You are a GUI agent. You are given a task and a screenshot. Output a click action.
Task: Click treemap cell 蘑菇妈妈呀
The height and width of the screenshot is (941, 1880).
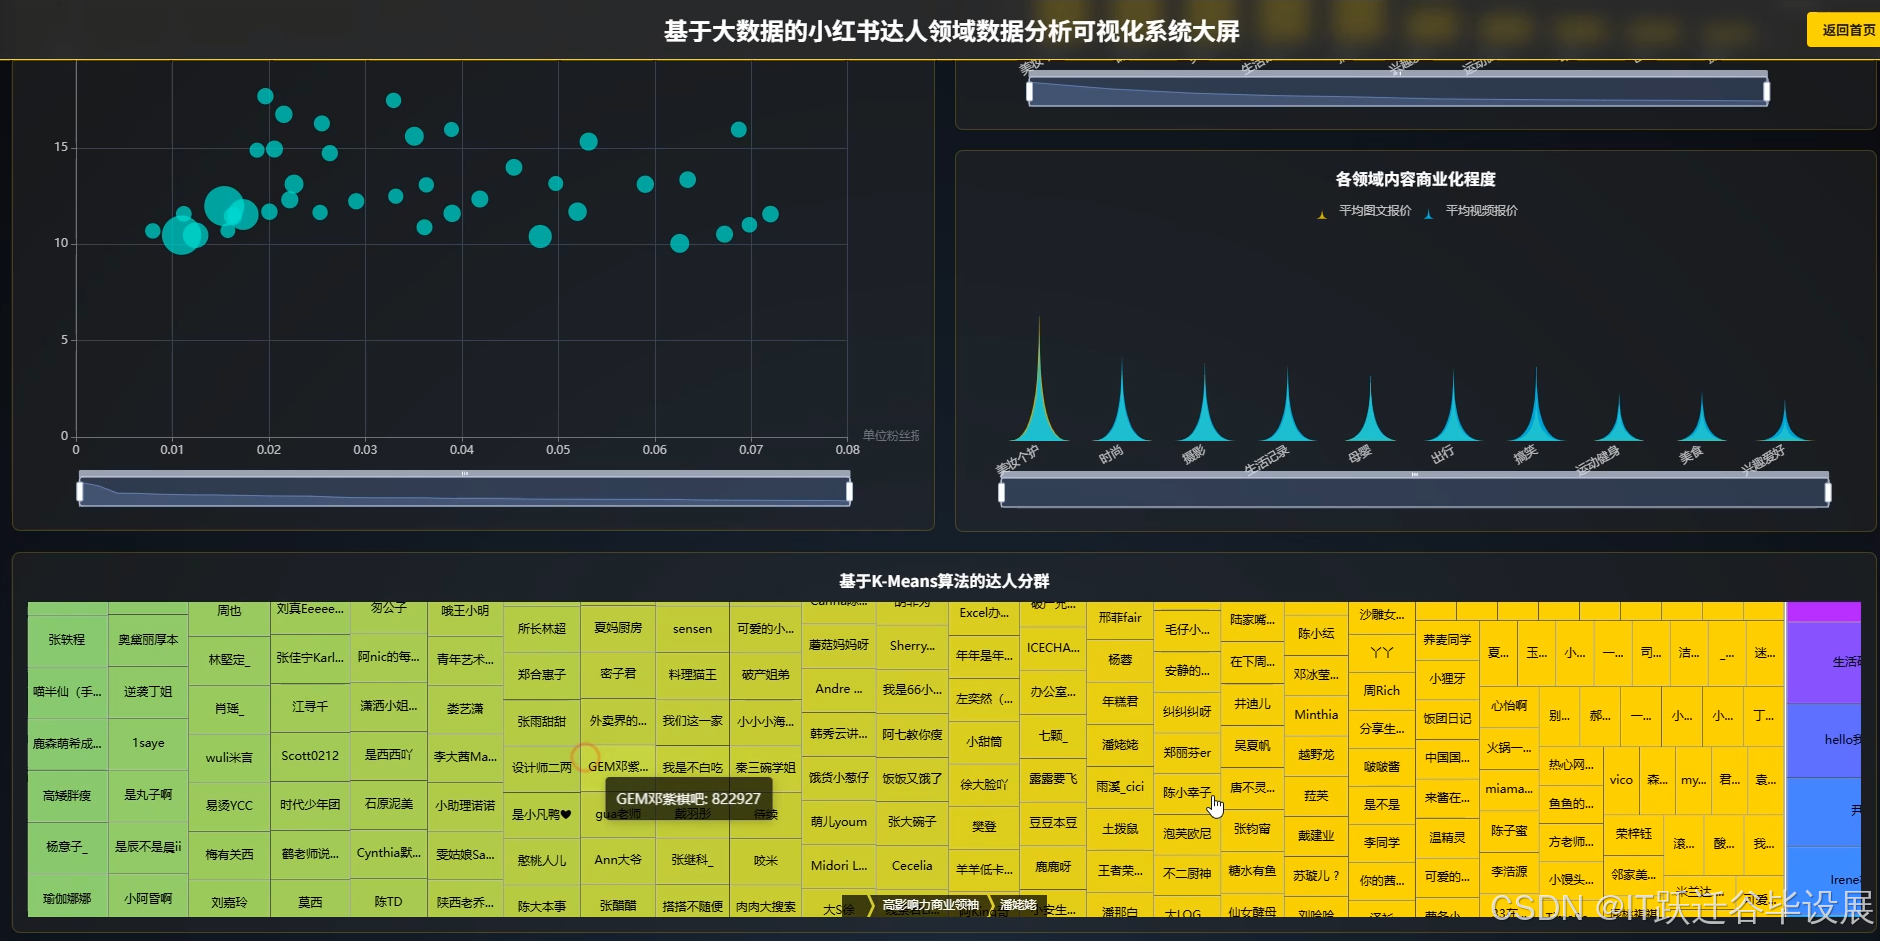tap(839, 645)
